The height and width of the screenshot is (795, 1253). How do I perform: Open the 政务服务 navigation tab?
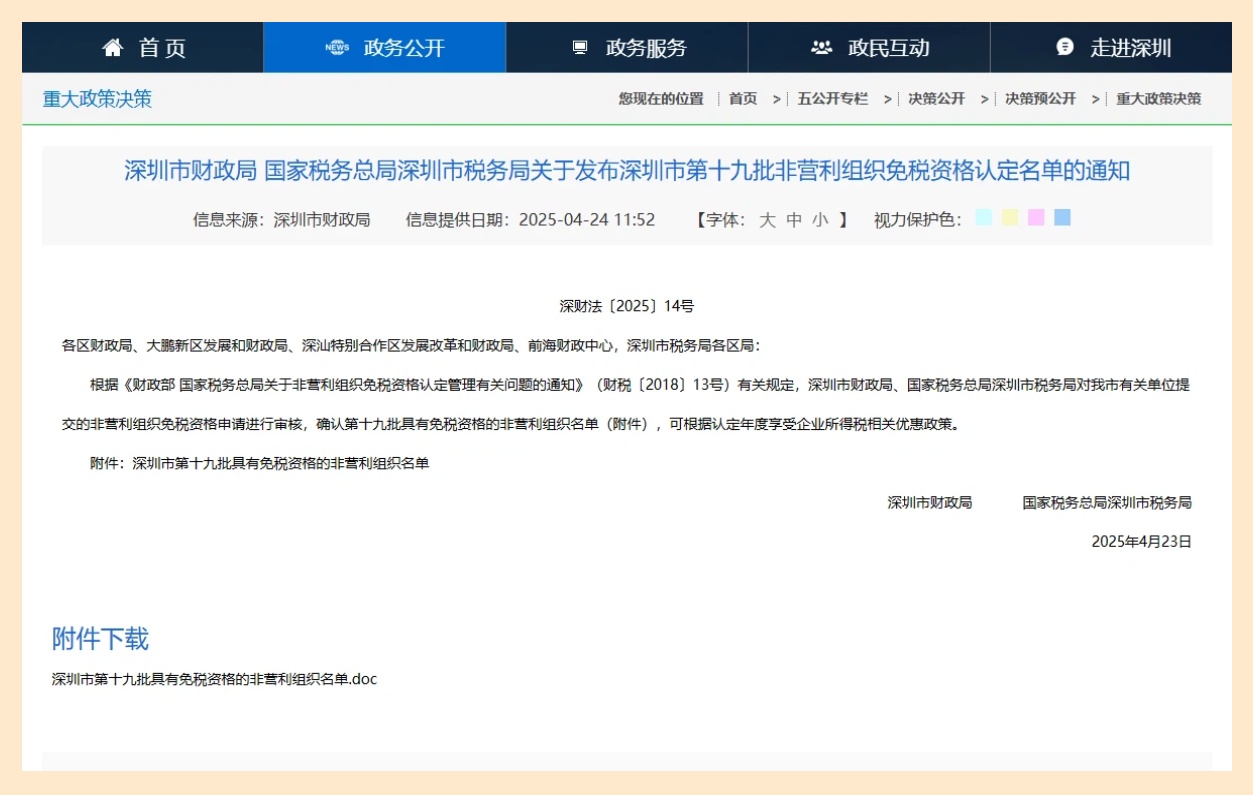click(x=646, y=48)
